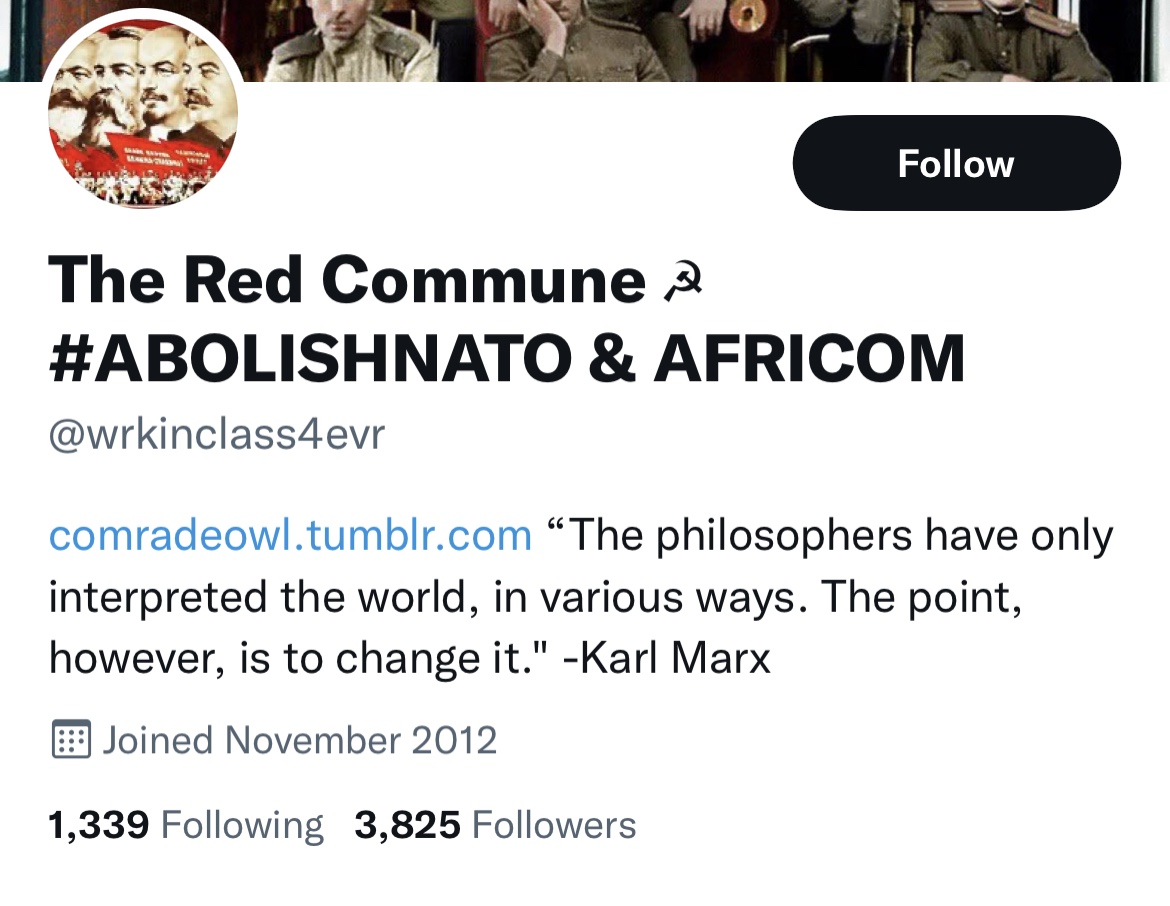Click the AFRICOM text in the name

808,358
